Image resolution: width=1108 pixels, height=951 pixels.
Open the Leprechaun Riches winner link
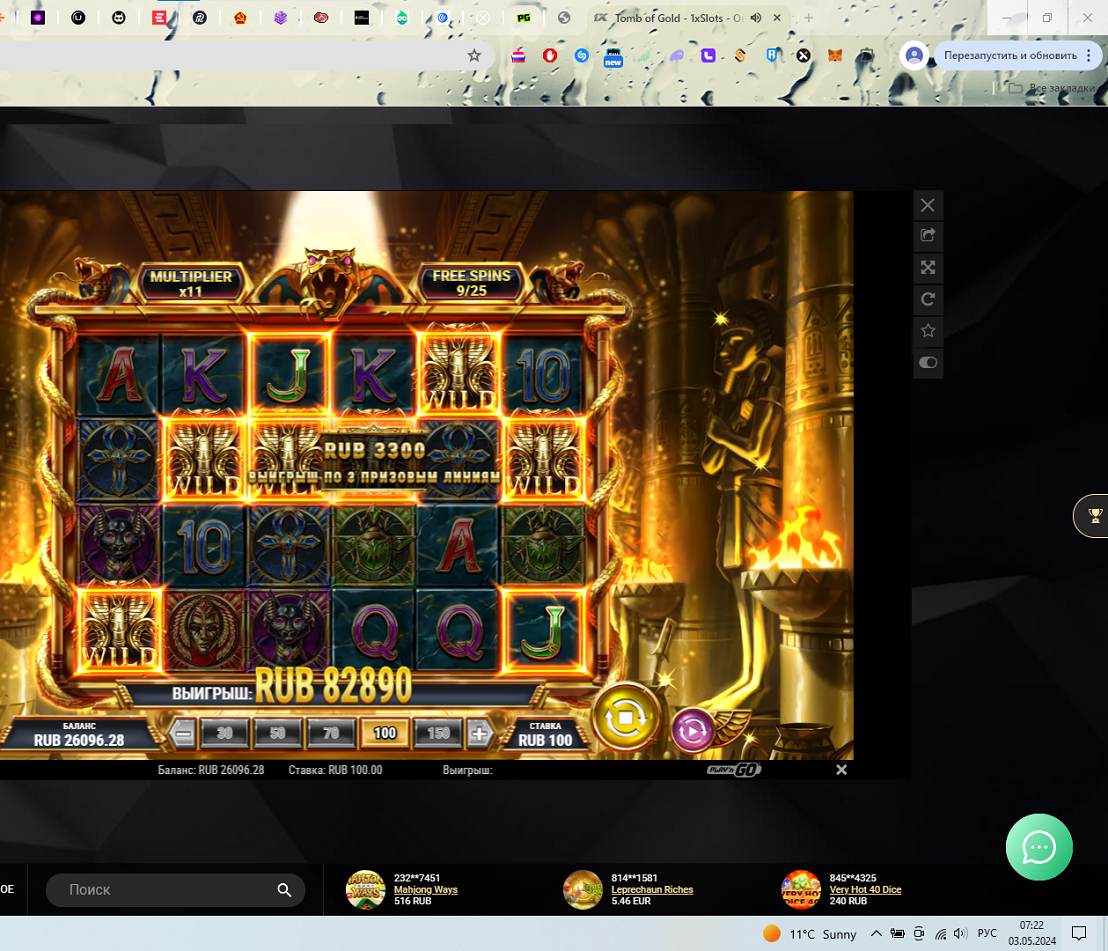[x=652, y=890]
